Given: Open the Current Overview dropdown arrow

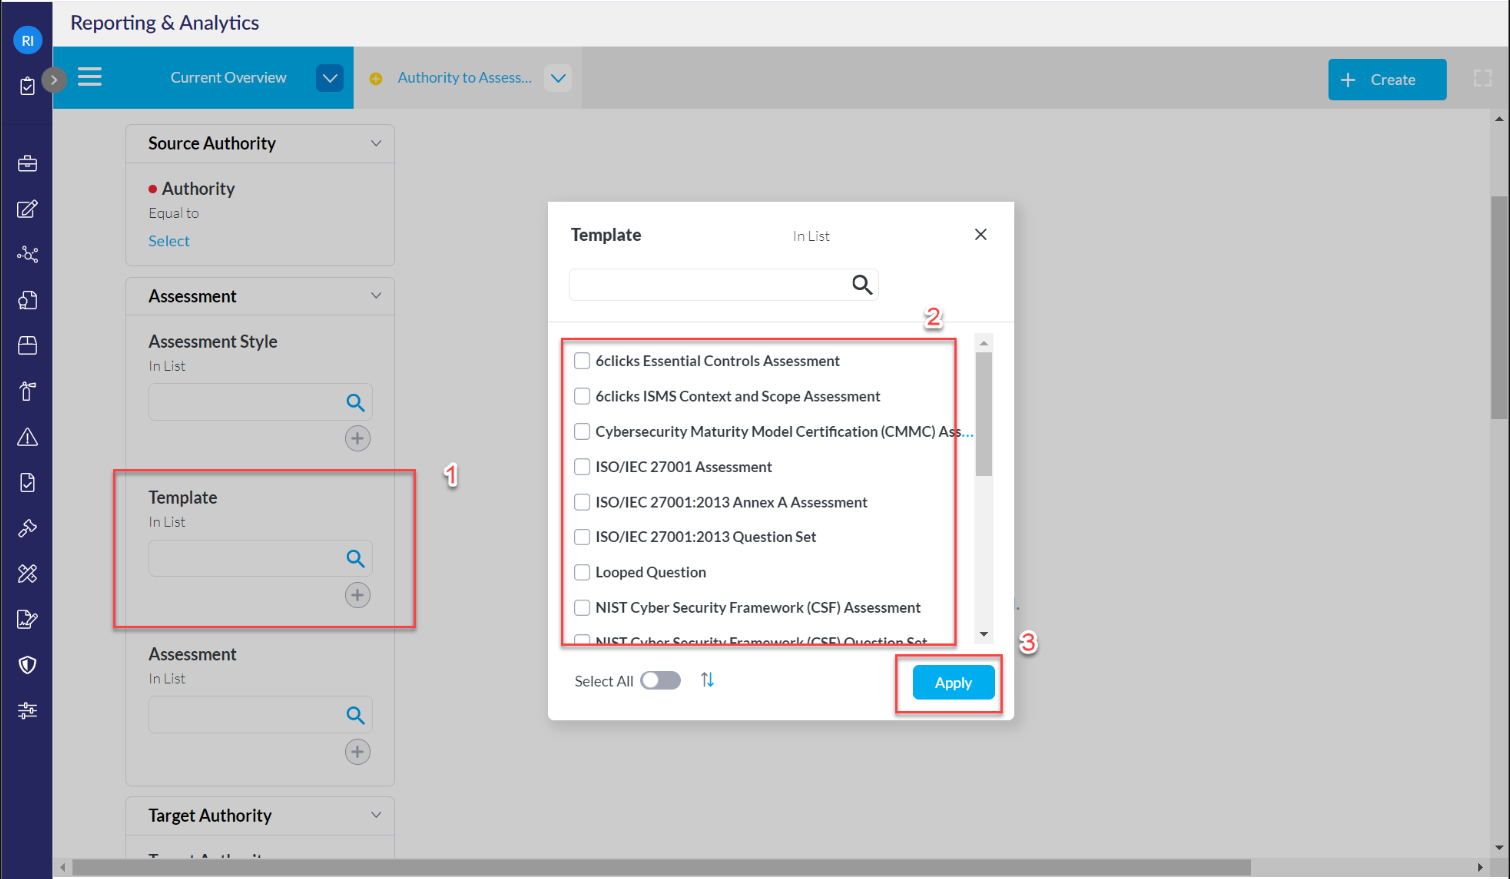Looking at the screenshot, I should pyautogui.click(x=329, y=77).
